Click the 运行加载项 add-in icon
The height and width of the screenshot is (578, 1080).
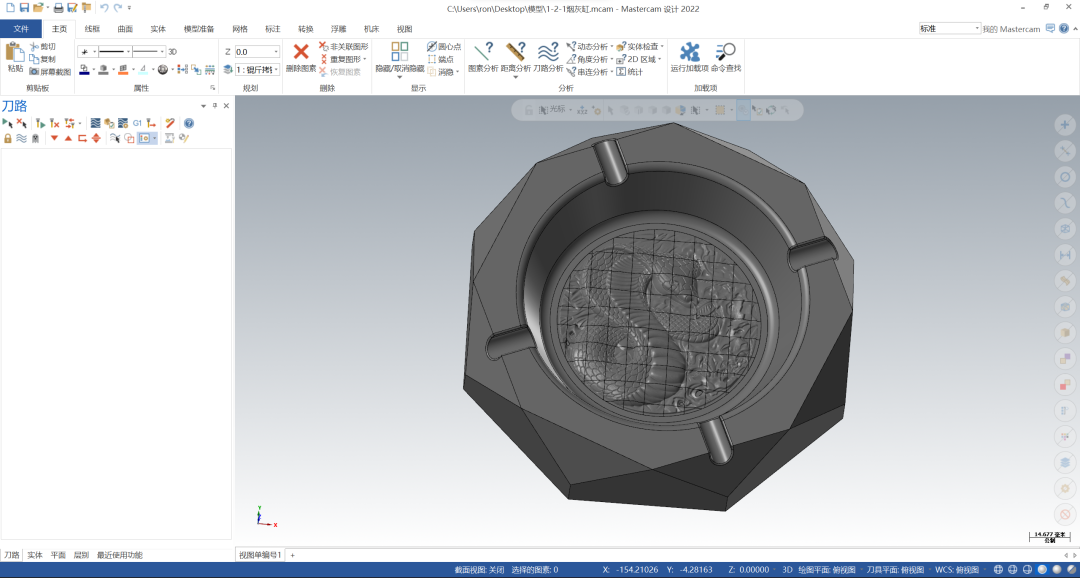click(689, 52)
